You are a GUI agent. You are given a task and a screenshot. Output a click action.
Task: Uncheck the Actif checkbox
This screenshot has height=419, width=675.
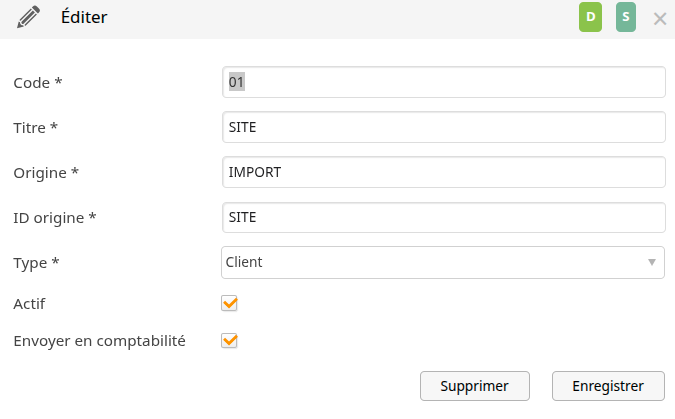click(x=229, y=303)
